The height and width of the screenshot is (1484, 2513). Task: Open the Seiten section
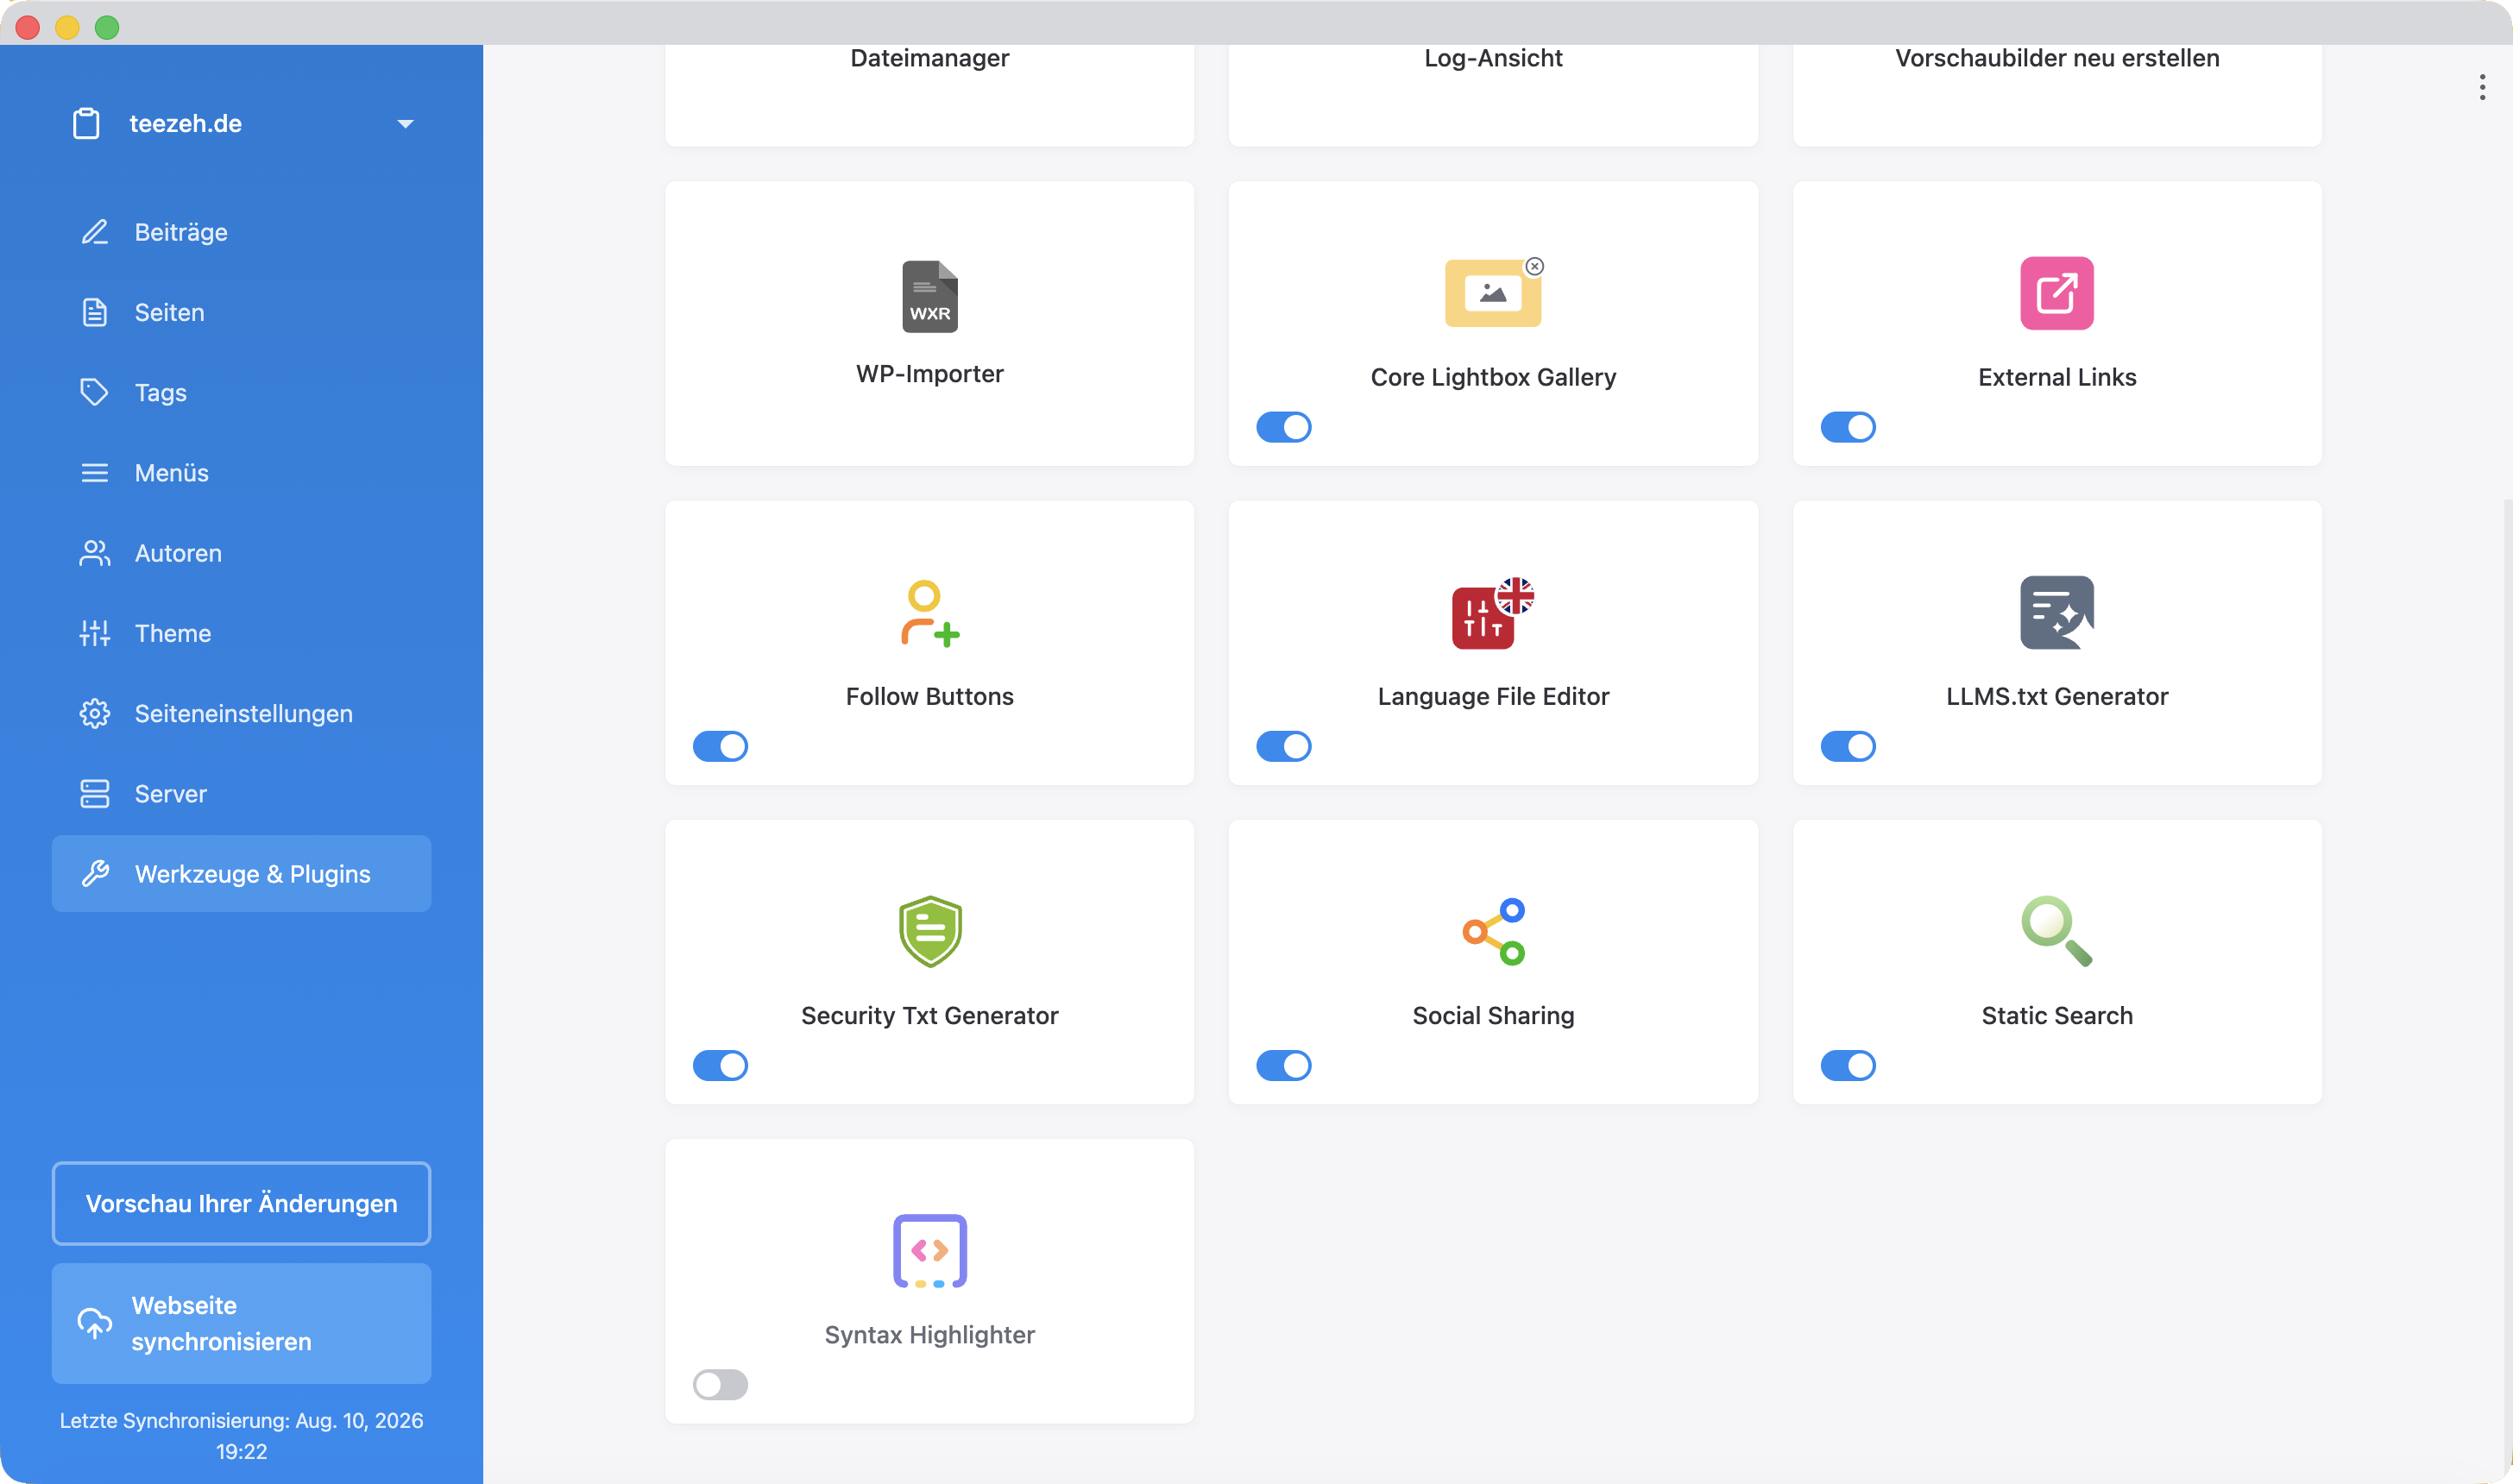click(241, 312)
